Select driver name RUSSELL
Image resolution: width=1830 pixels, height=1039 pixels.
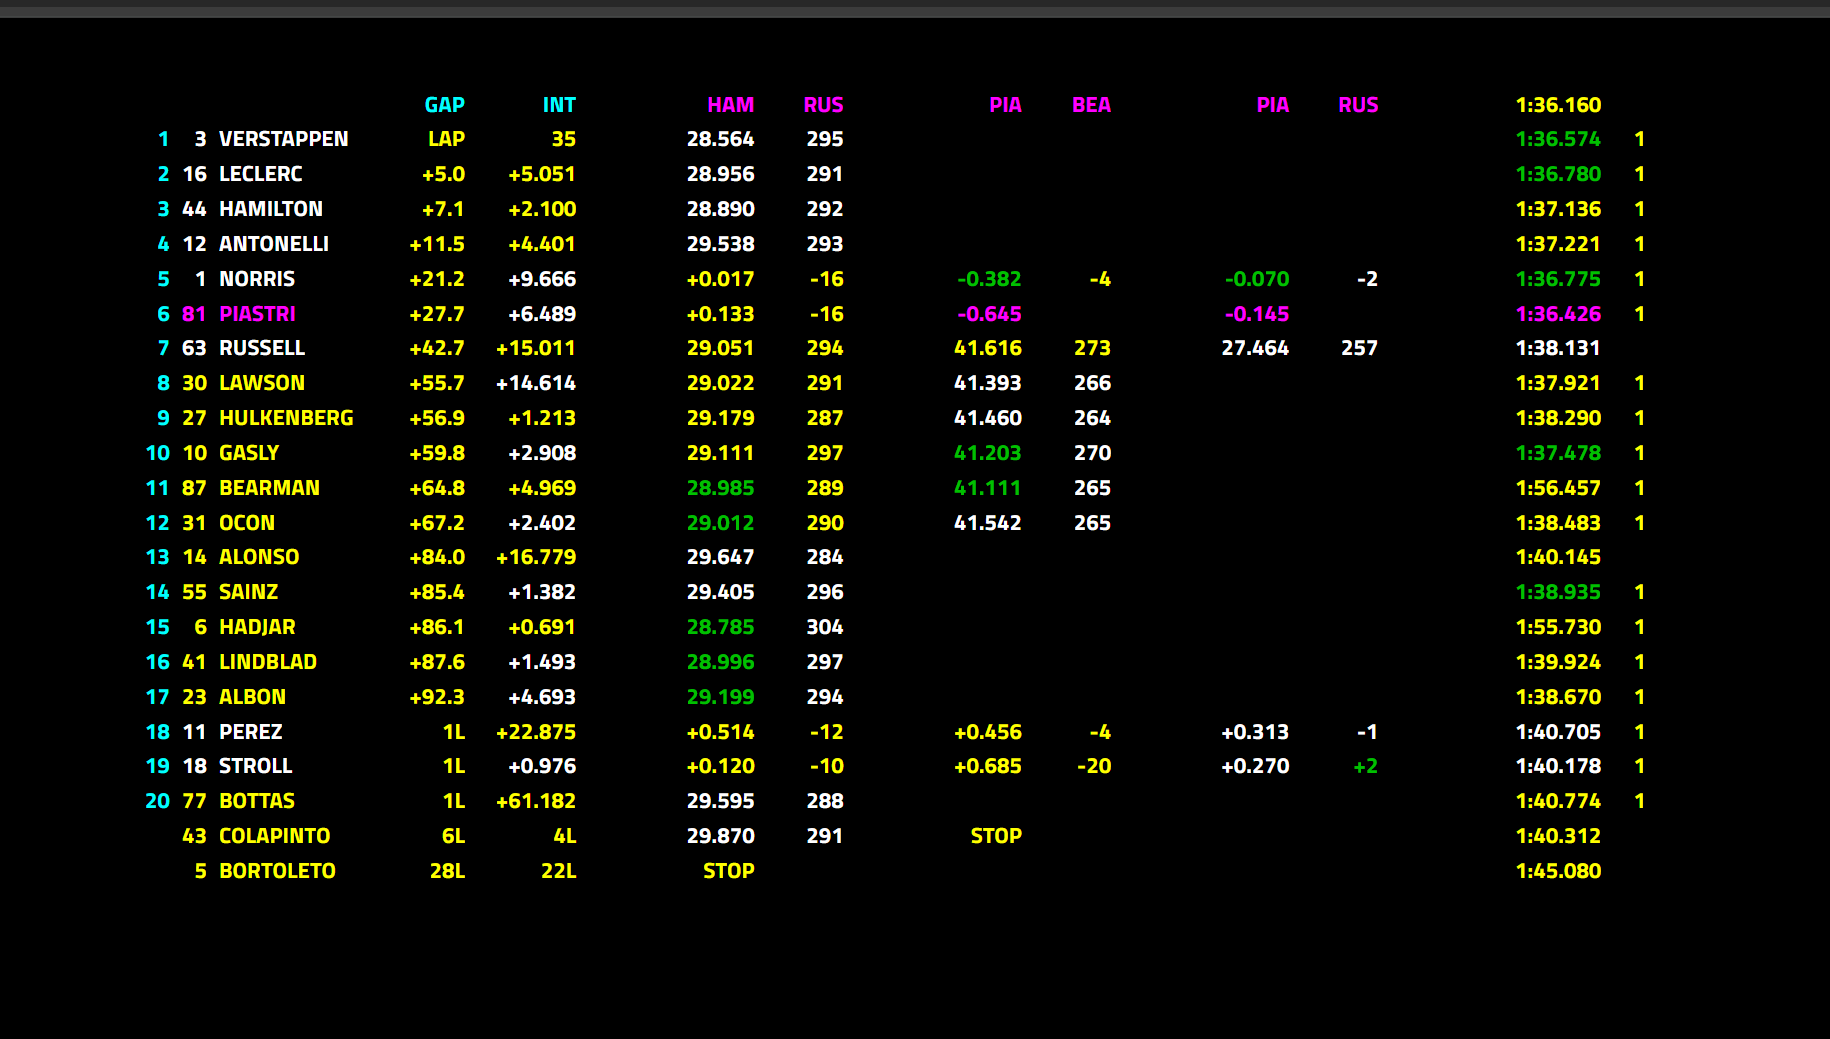[x=262, y=348]
